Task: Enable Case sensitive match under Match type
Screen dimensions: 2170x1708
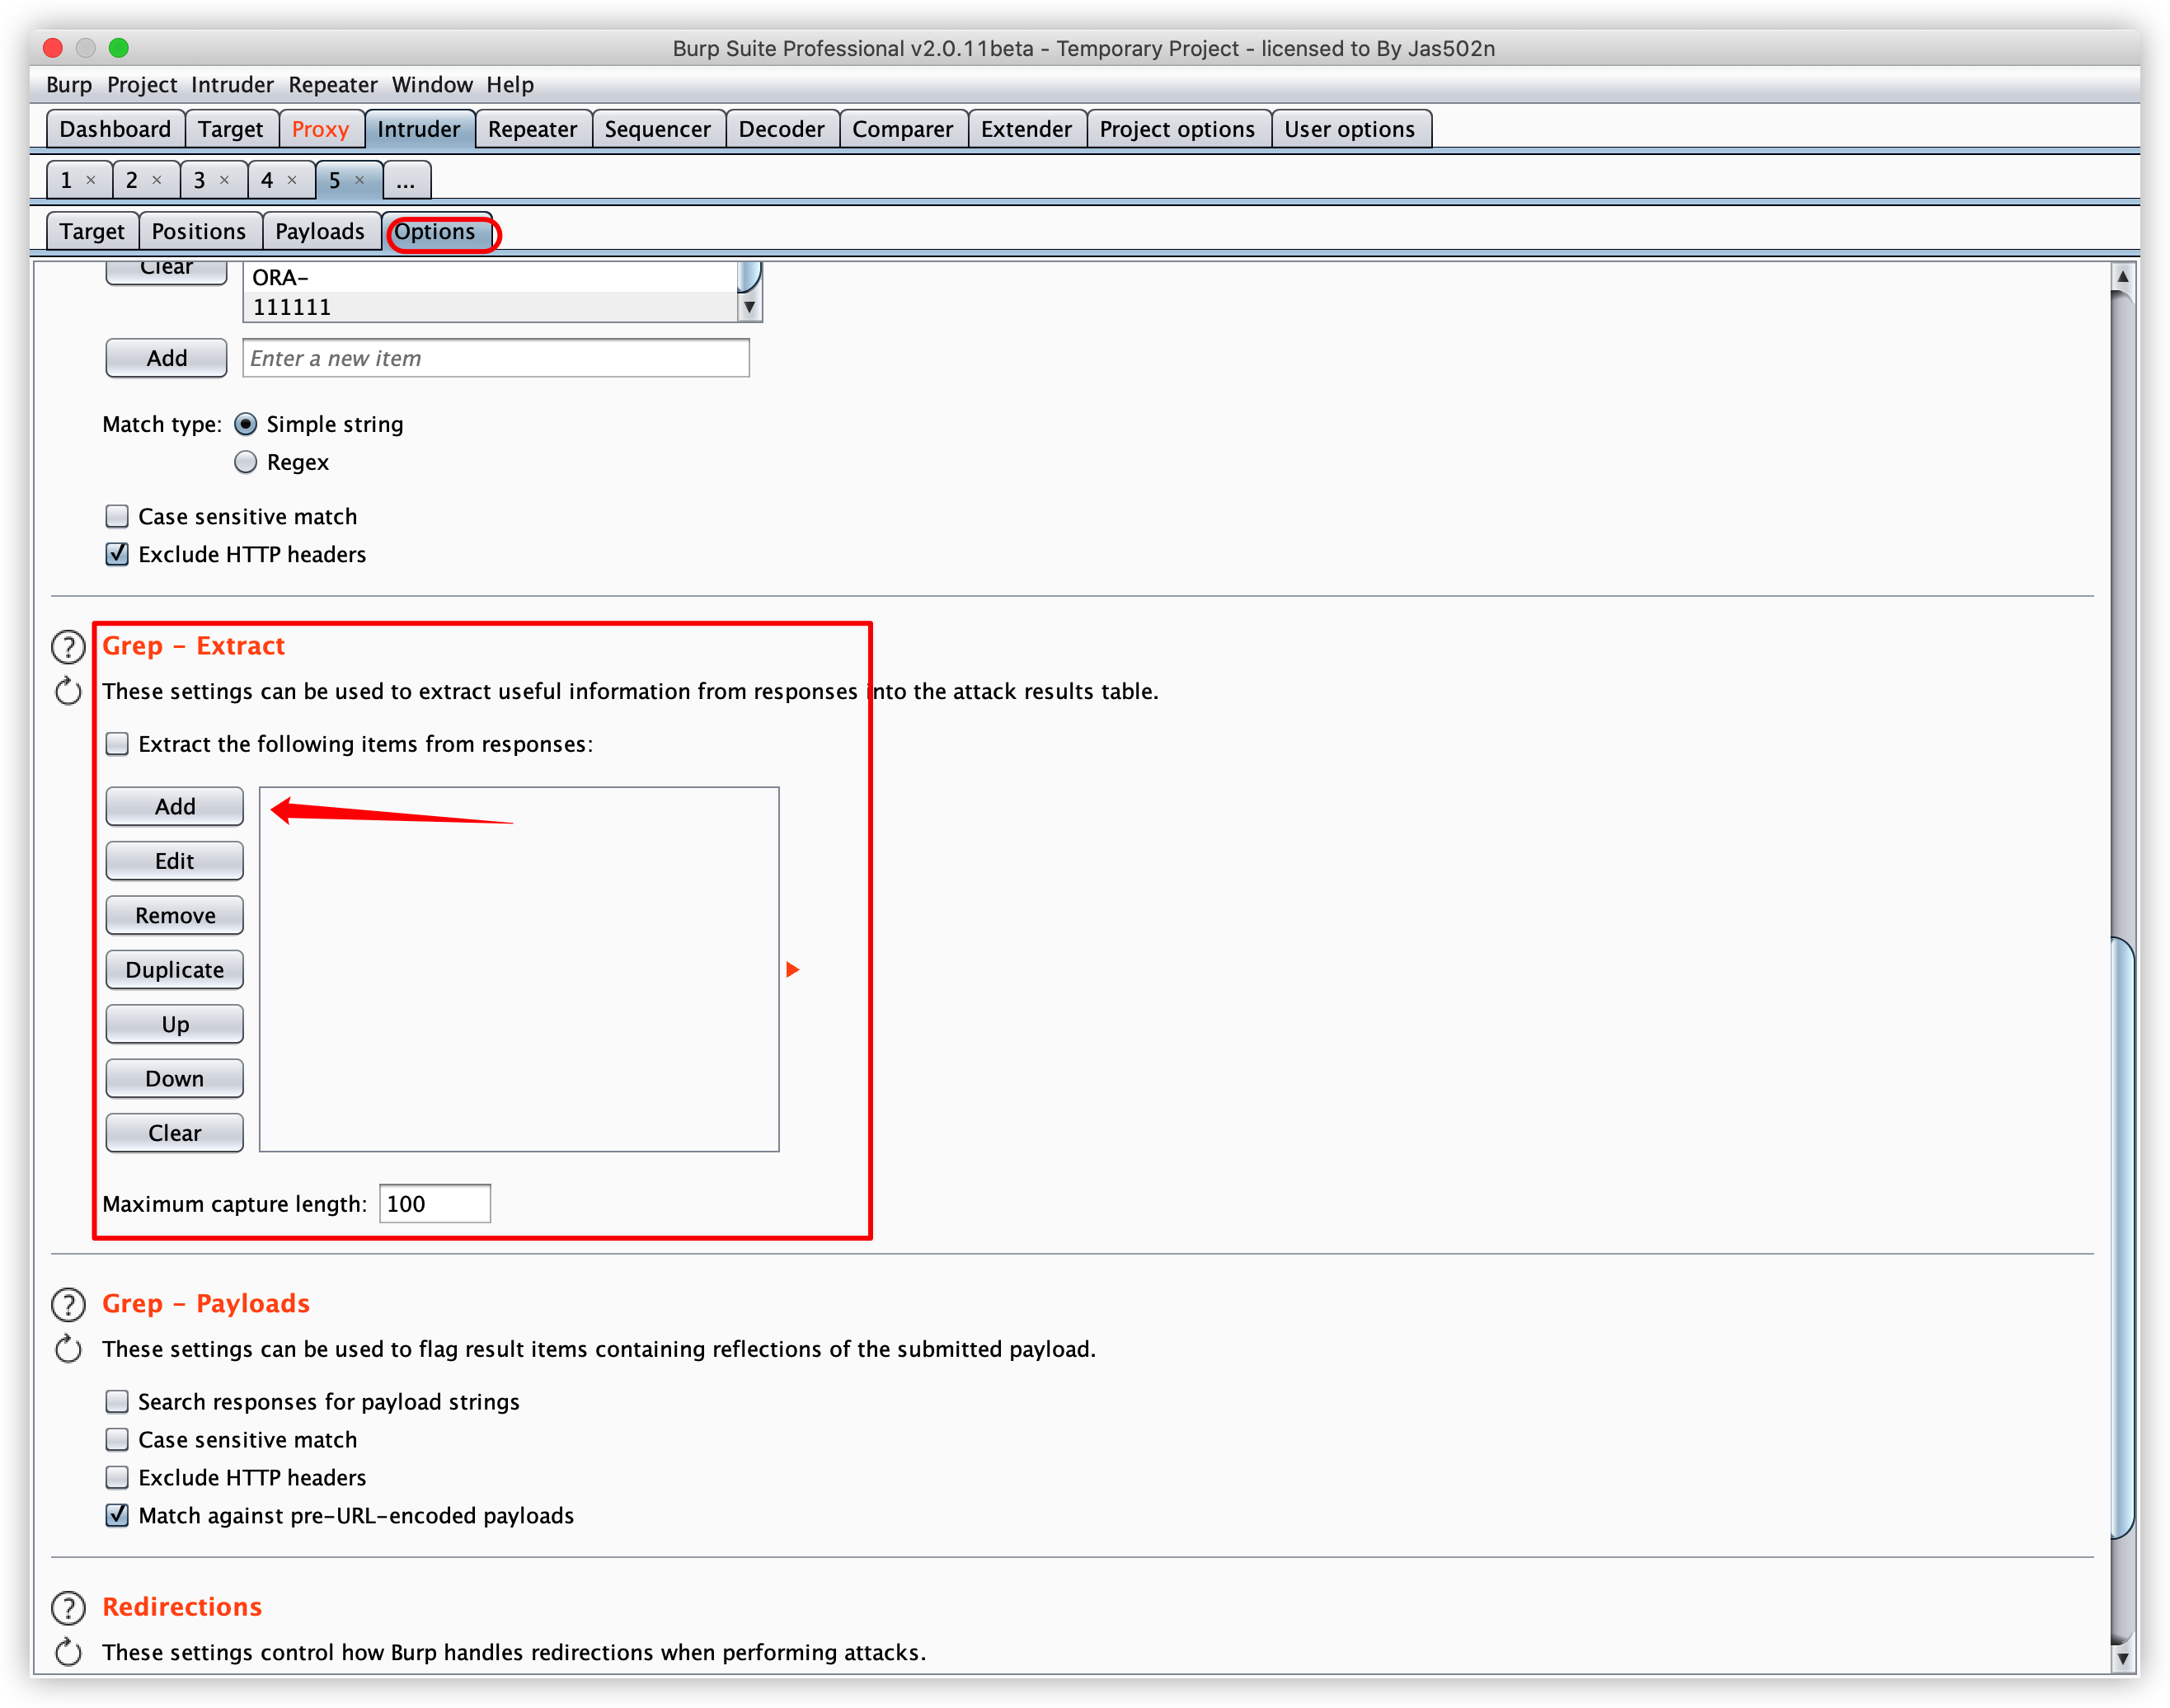Action: (117, 516)
